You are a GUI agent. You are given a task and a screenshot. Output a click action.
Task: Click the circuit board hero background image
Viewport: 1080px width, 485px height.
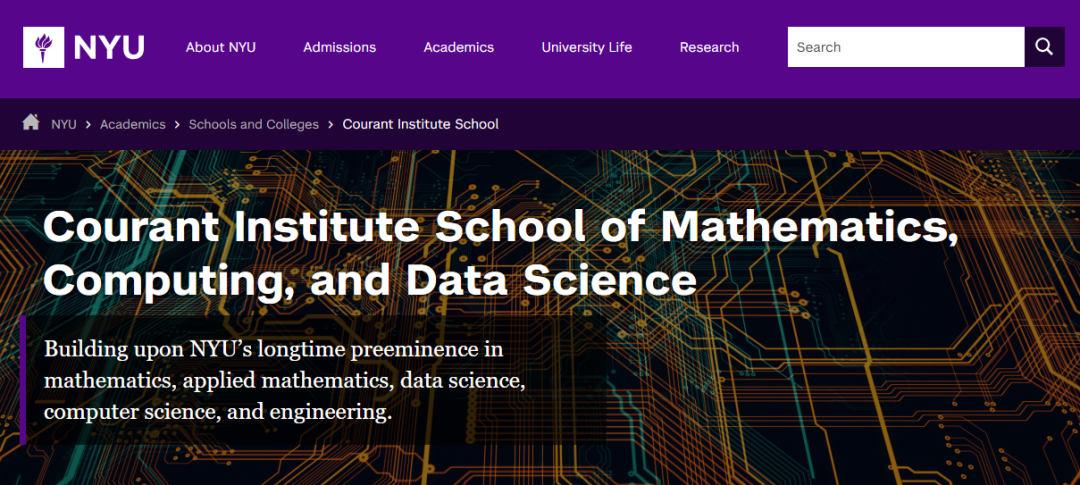[x=850, y=400]
